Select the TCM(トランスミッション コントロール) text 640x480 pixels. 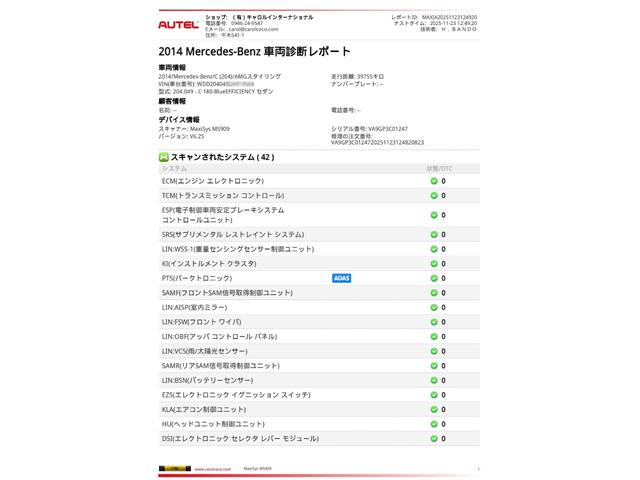pyautogui.click(x=223, y=196)
